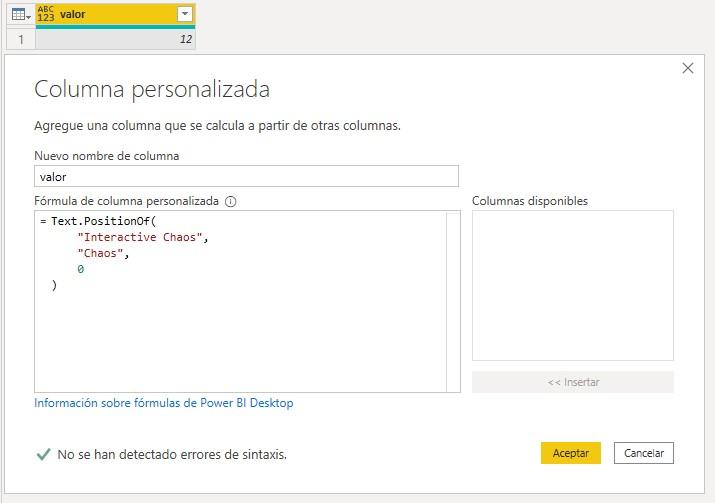
Task: Click the "Fórmula de columna personalizada" label
Action: click(x=126, y=201)
